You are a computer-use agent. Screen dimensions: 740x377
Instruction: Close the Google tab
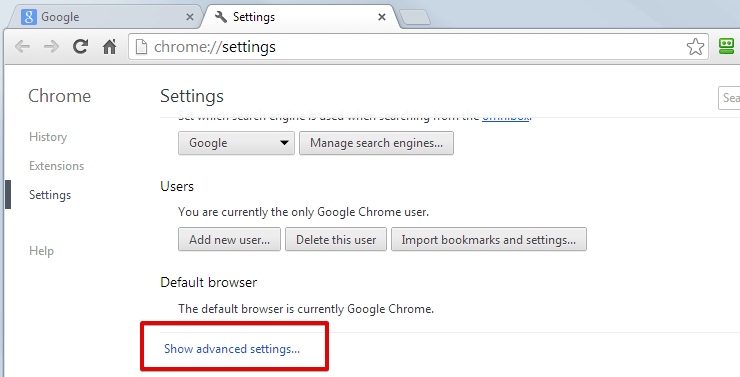(x=190, y=17)
